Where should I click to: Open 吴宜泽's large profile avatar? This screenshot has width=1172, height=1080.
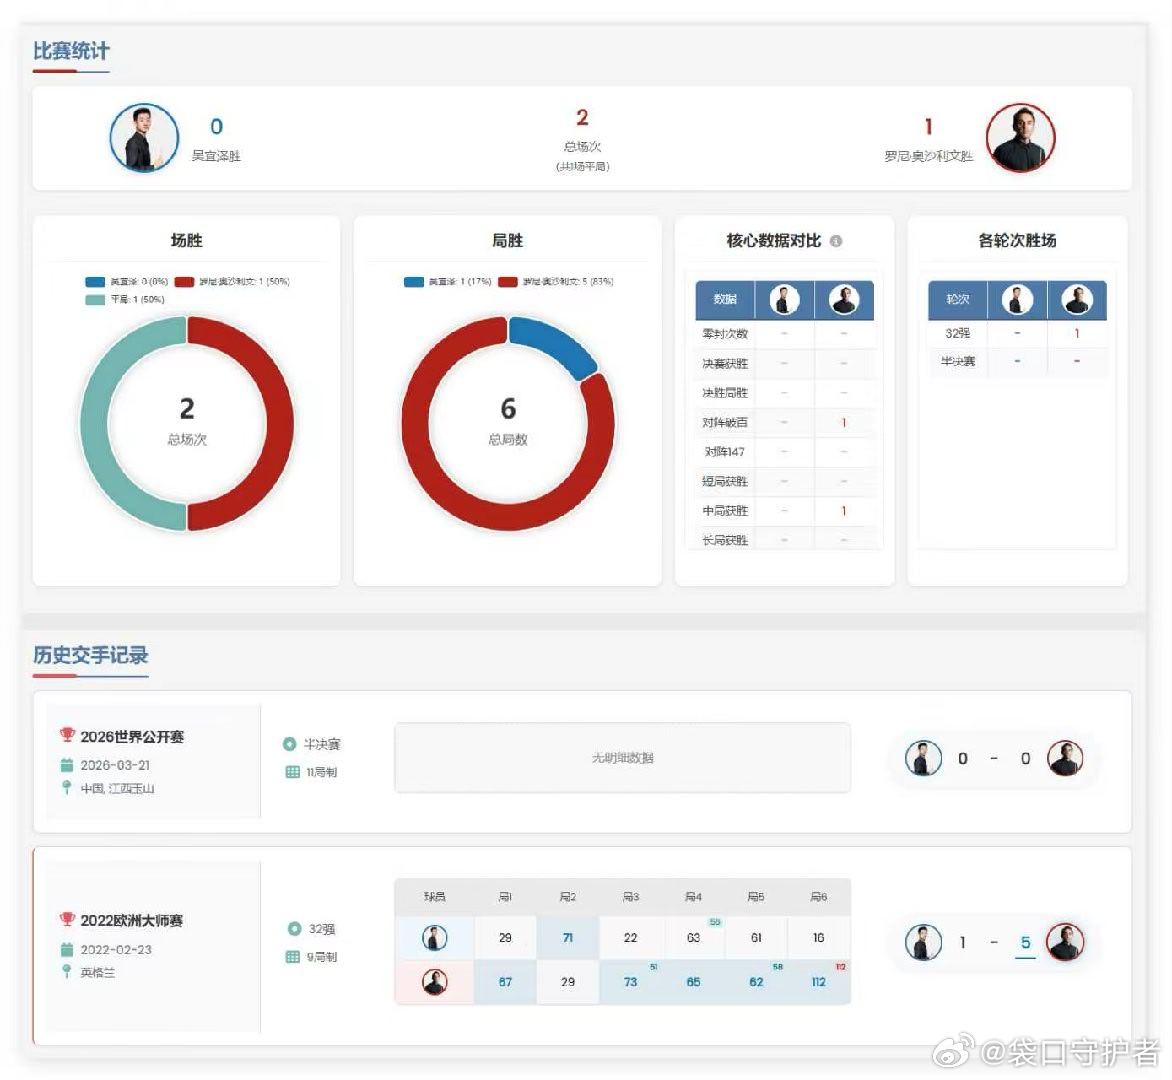144,138
